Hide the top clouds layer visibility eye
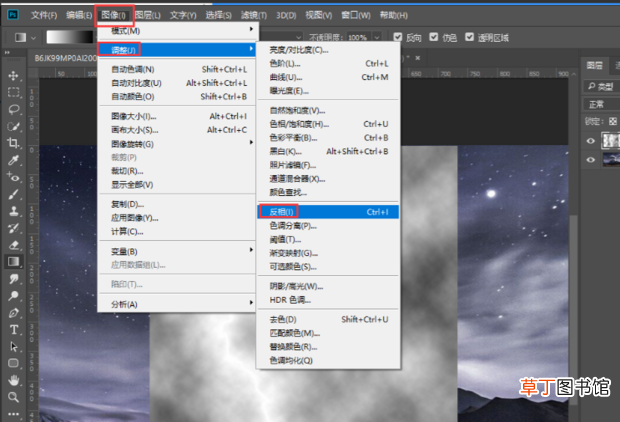The image size is (620, 422). (x=591, y=141)
